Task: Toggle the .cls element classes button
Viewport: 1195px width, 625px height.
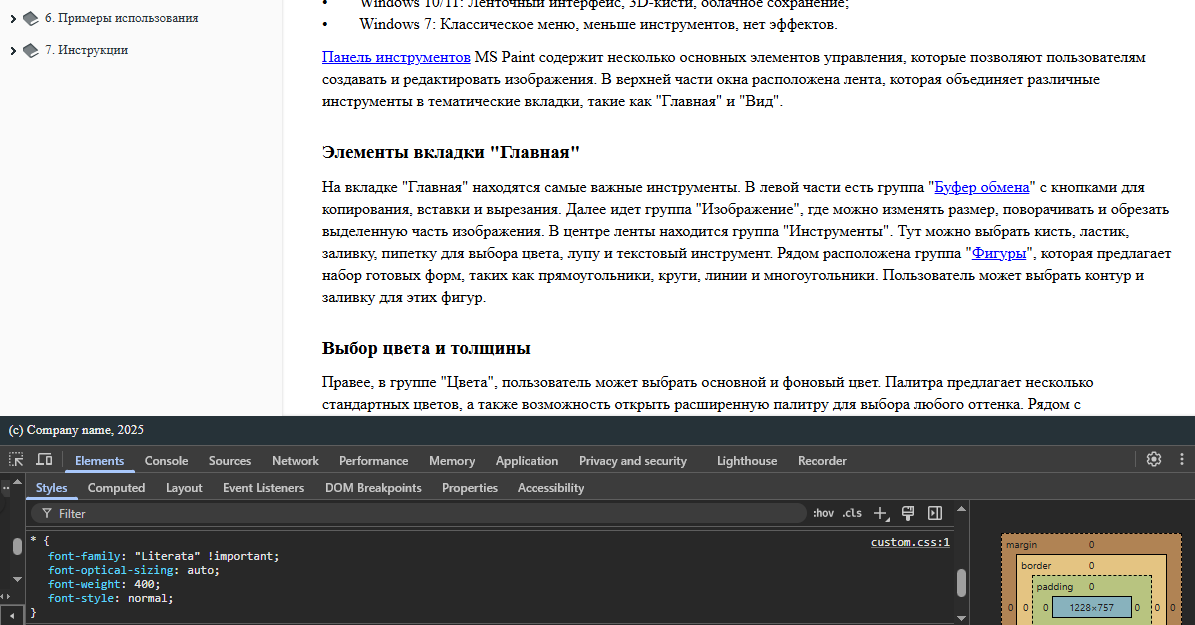Action: pos(852,513)
